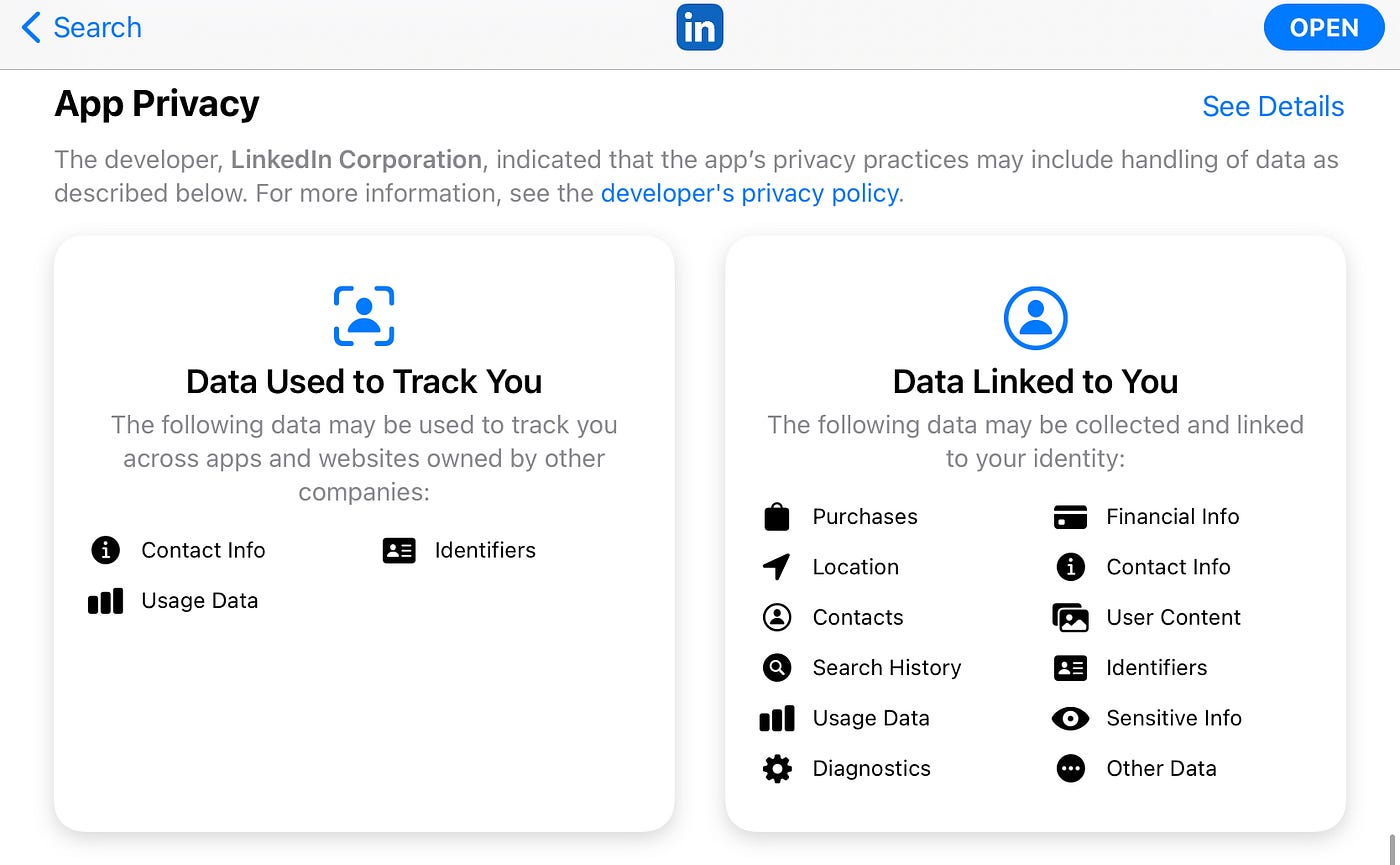Image resolution: width=1400 pixels, height=865 pixels.
Task: Click 'Usage Data' label in tracking card
Action: coord(200,601)
